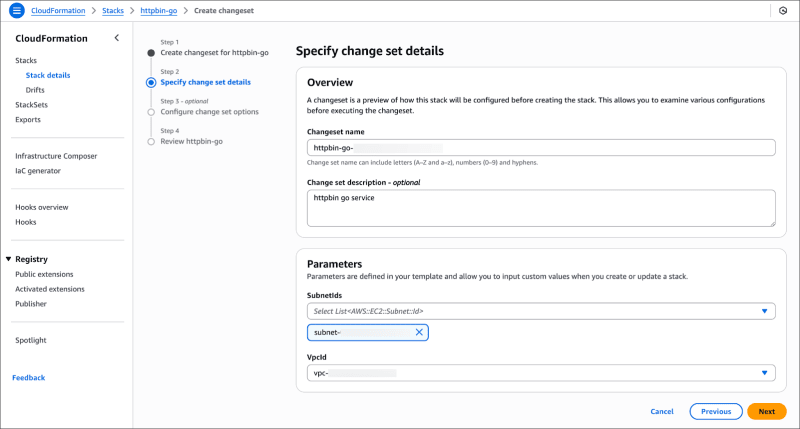The width and height of the screenshot is (800, 429).
Task: Click the clock icon at top right
Action: point(783,10)
